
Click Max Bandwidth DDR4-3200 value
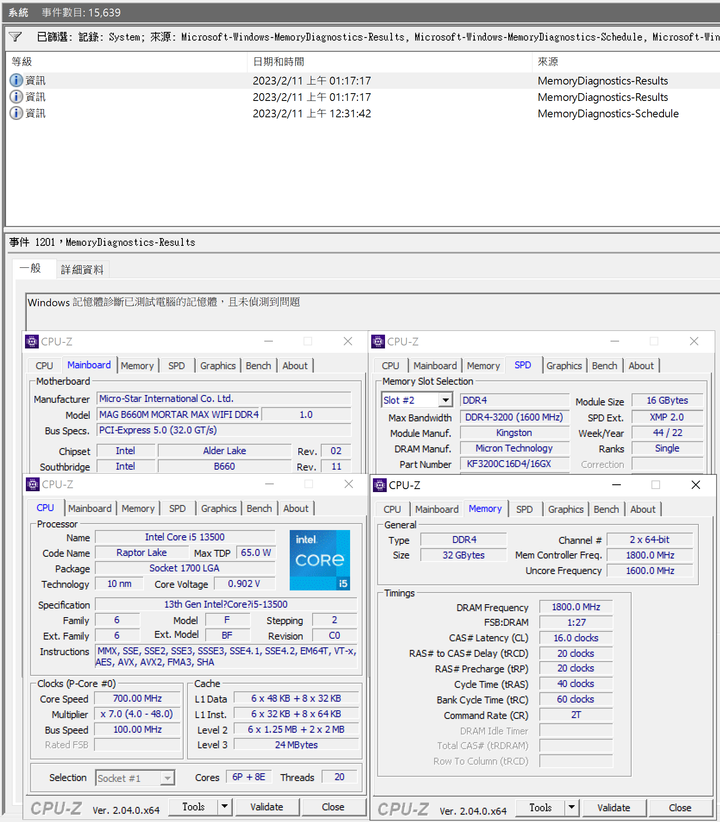(x=514, y=417)
